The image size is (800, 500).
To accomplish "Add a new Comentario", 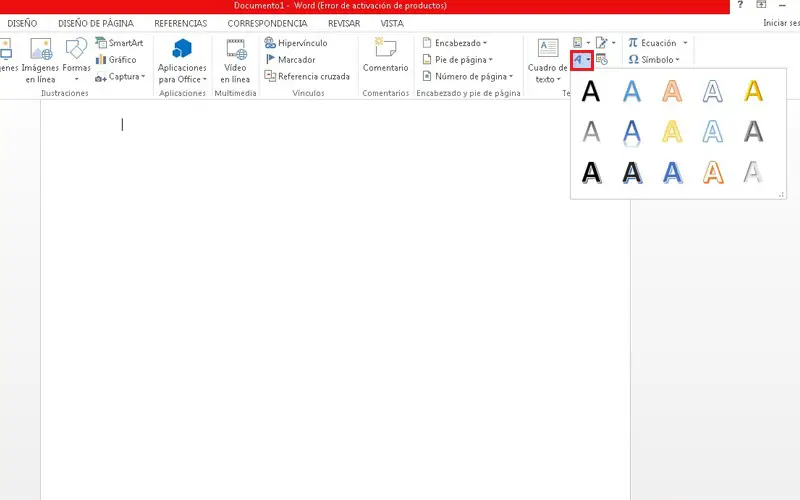I will pyautogui.click(x=385, y=56).
